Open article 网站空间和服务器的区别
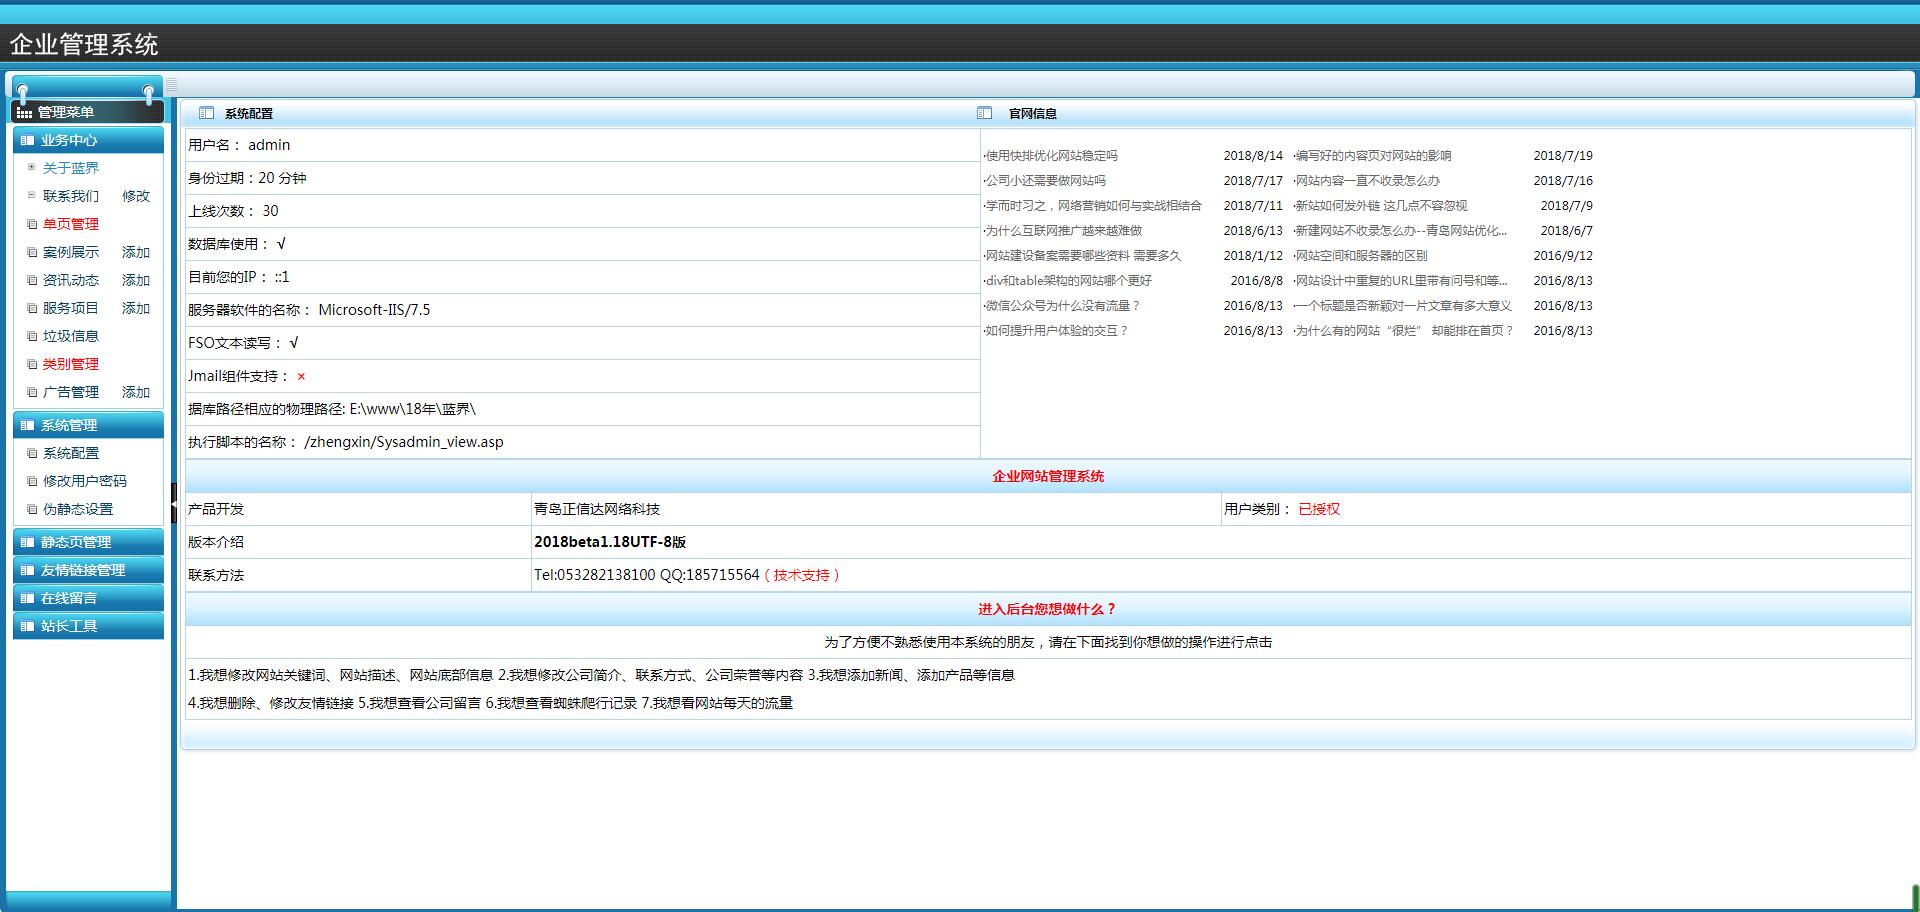 [1361, 256]
